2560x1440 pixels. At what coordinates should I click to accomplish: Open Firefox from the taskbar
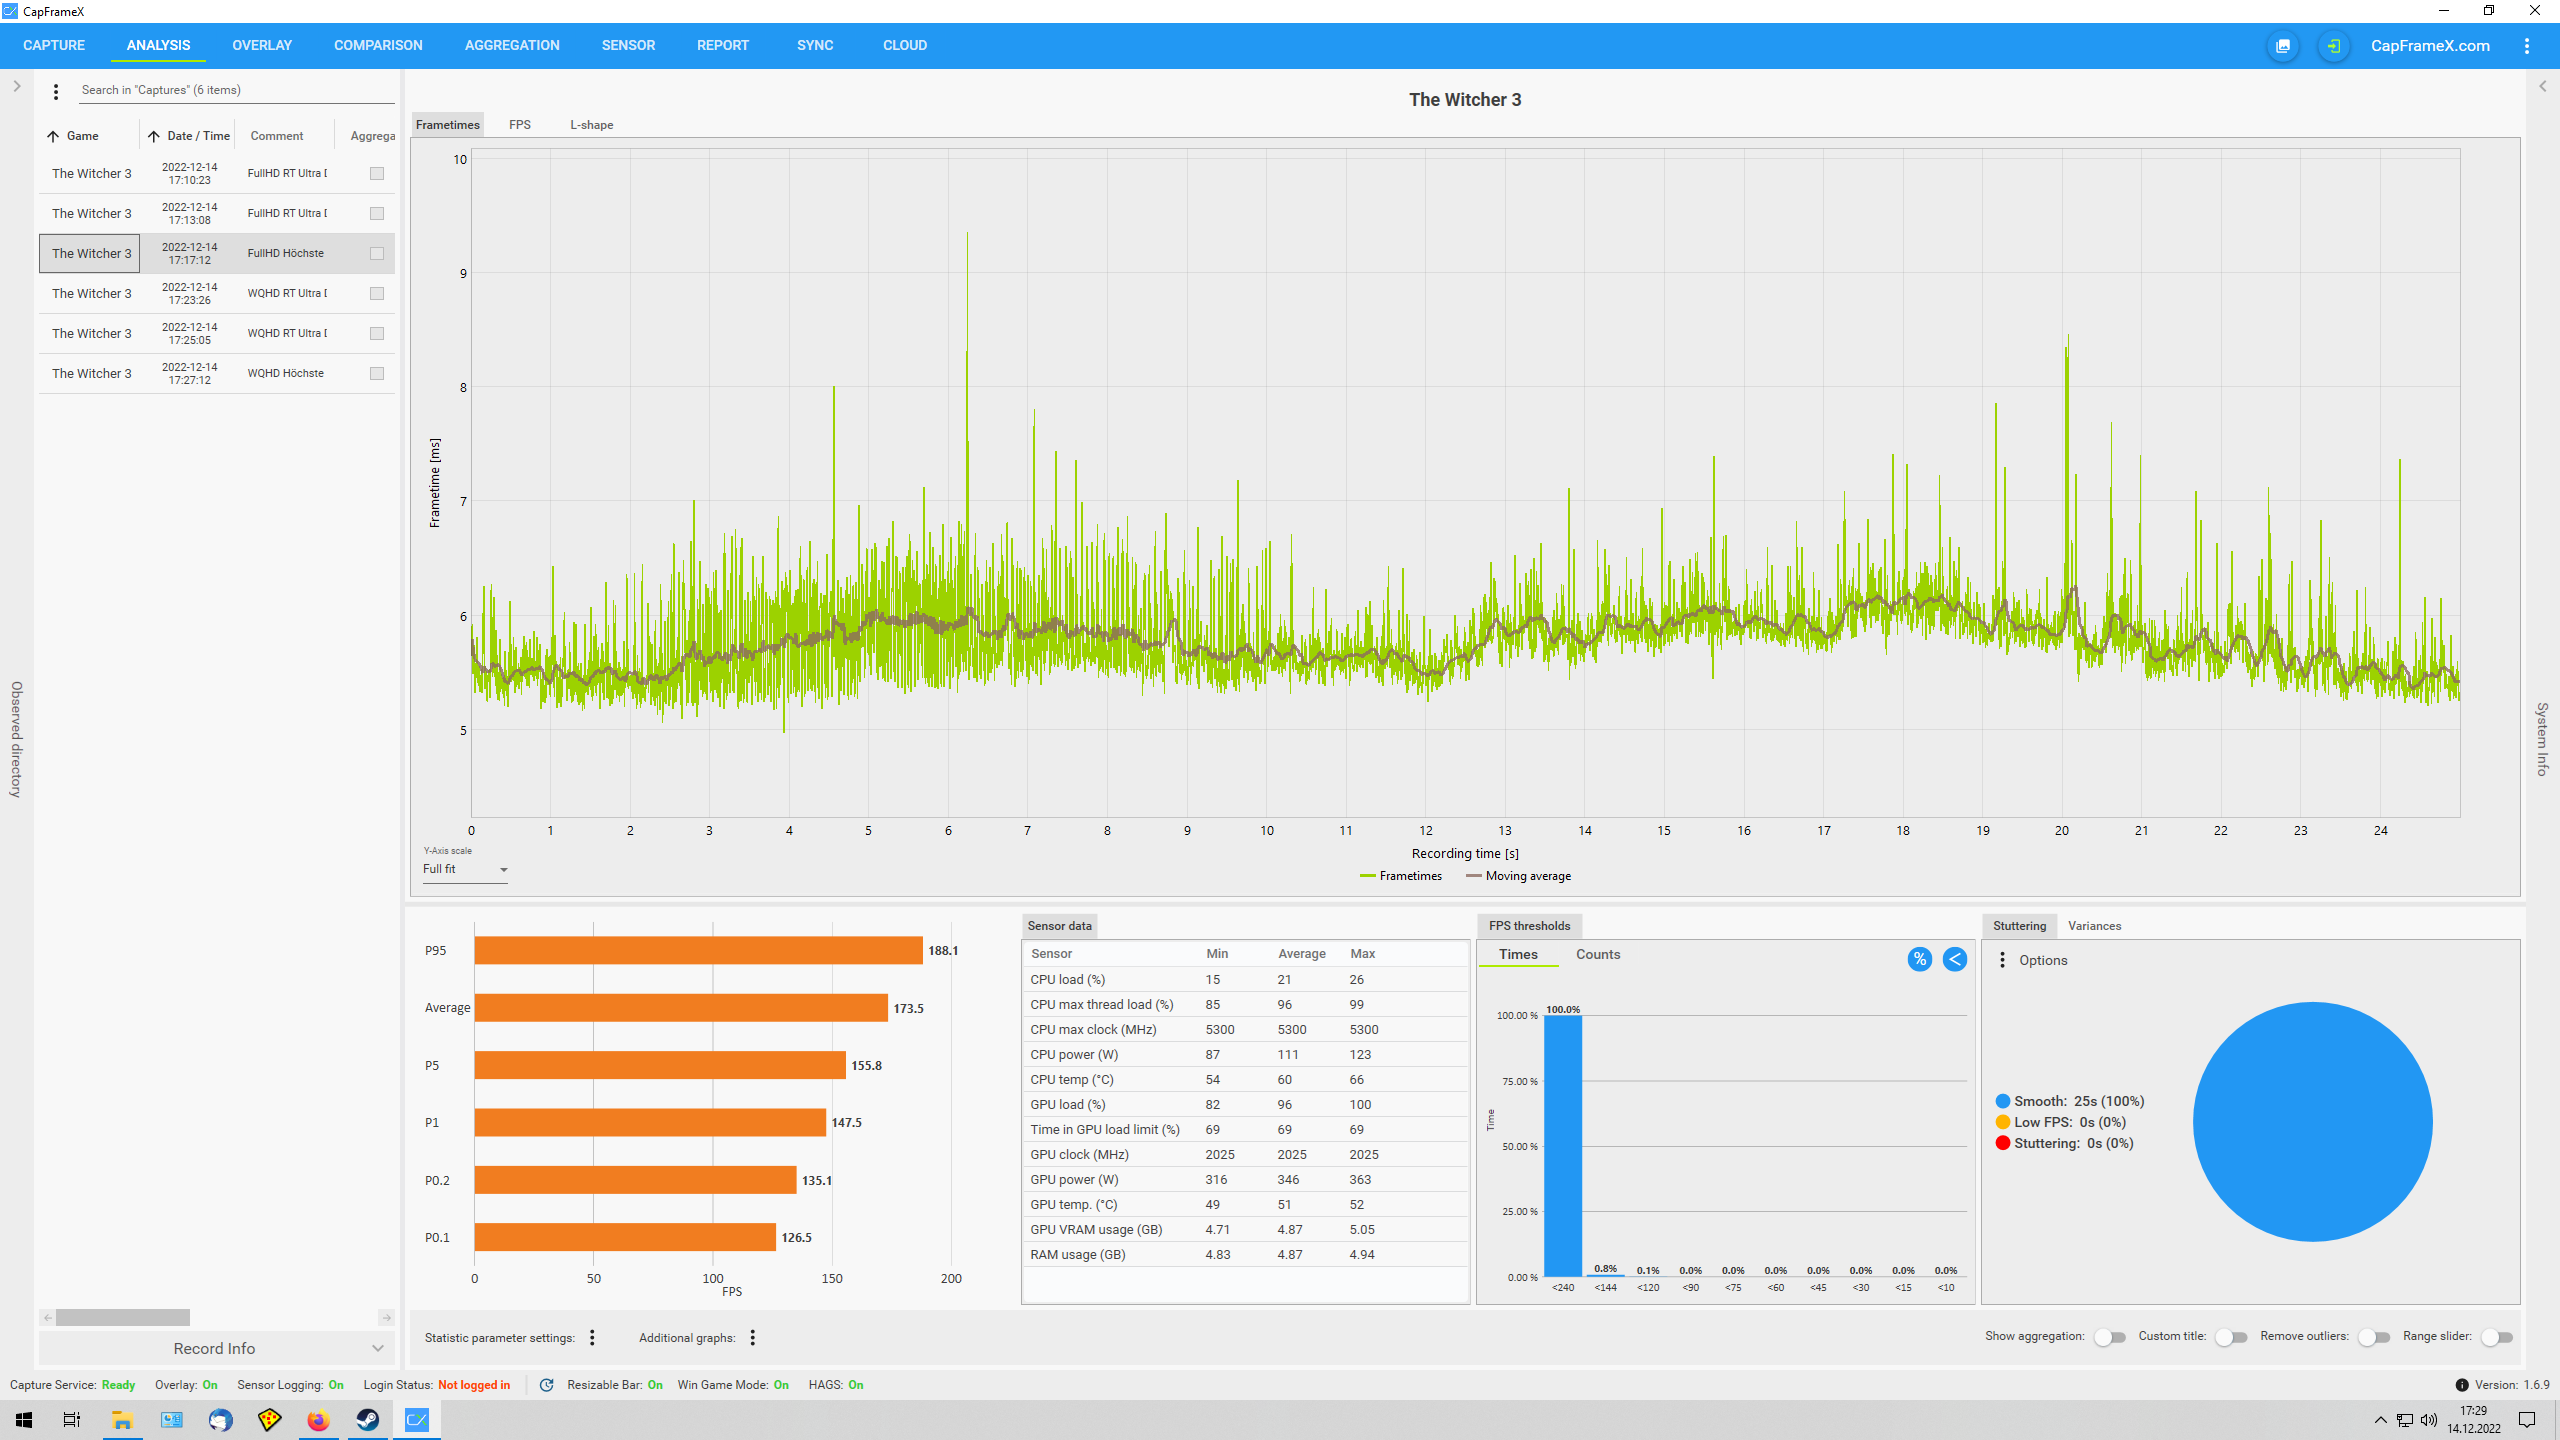coord(318,1420)
